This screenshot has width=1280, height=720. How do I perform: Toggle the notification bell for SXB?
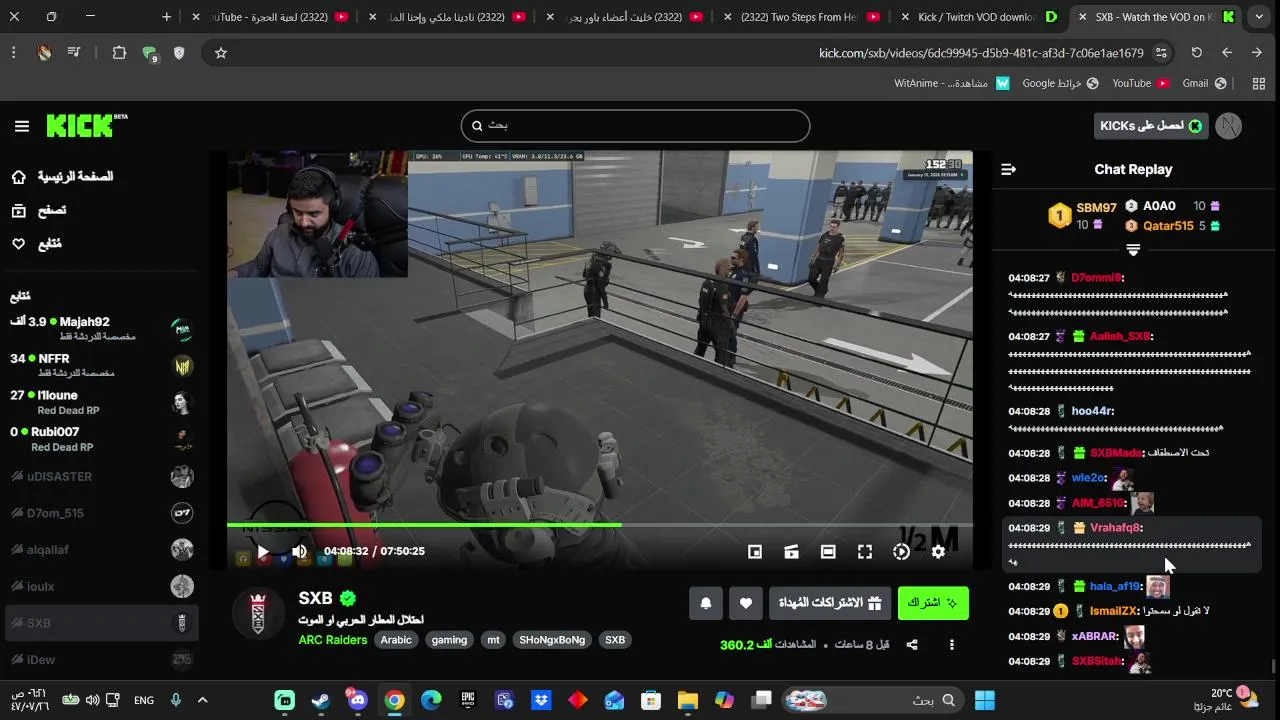tap(706, 603)
